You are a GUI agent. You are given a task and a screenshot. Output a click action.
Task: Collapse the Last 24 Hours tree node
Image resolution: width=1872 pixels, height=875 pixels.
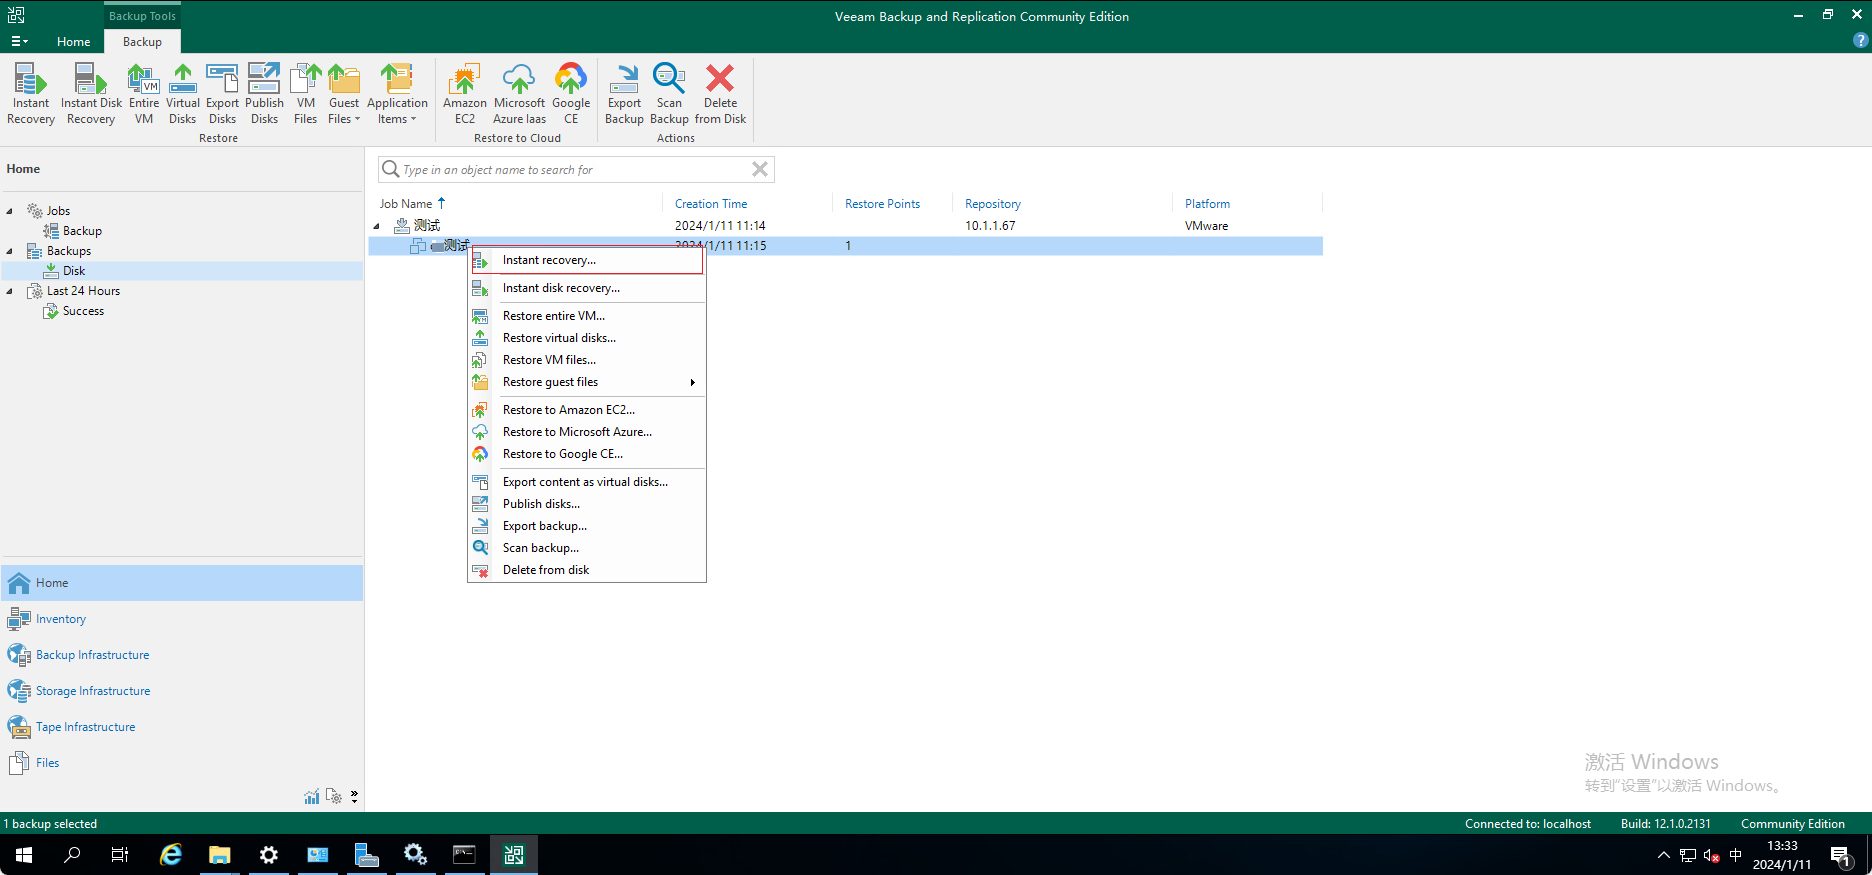pyautogui.click(x=10, y=291)
